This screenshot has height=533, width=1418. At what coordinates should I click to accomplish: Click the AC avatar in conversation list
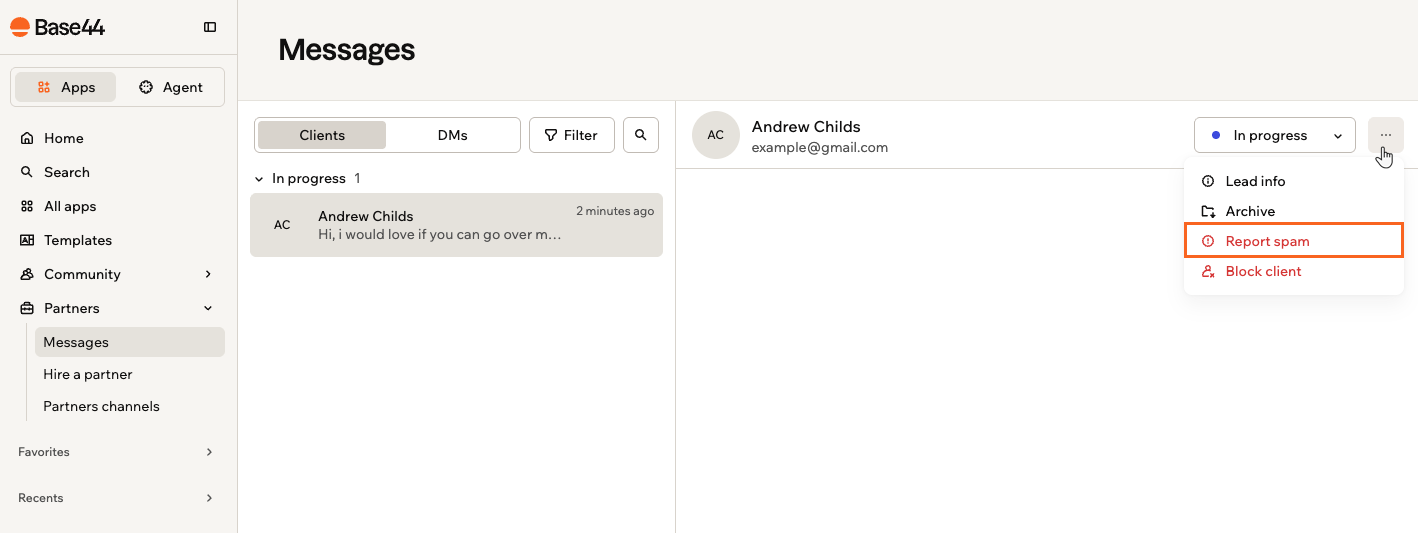pyautogui.click(x=282, y=225)
